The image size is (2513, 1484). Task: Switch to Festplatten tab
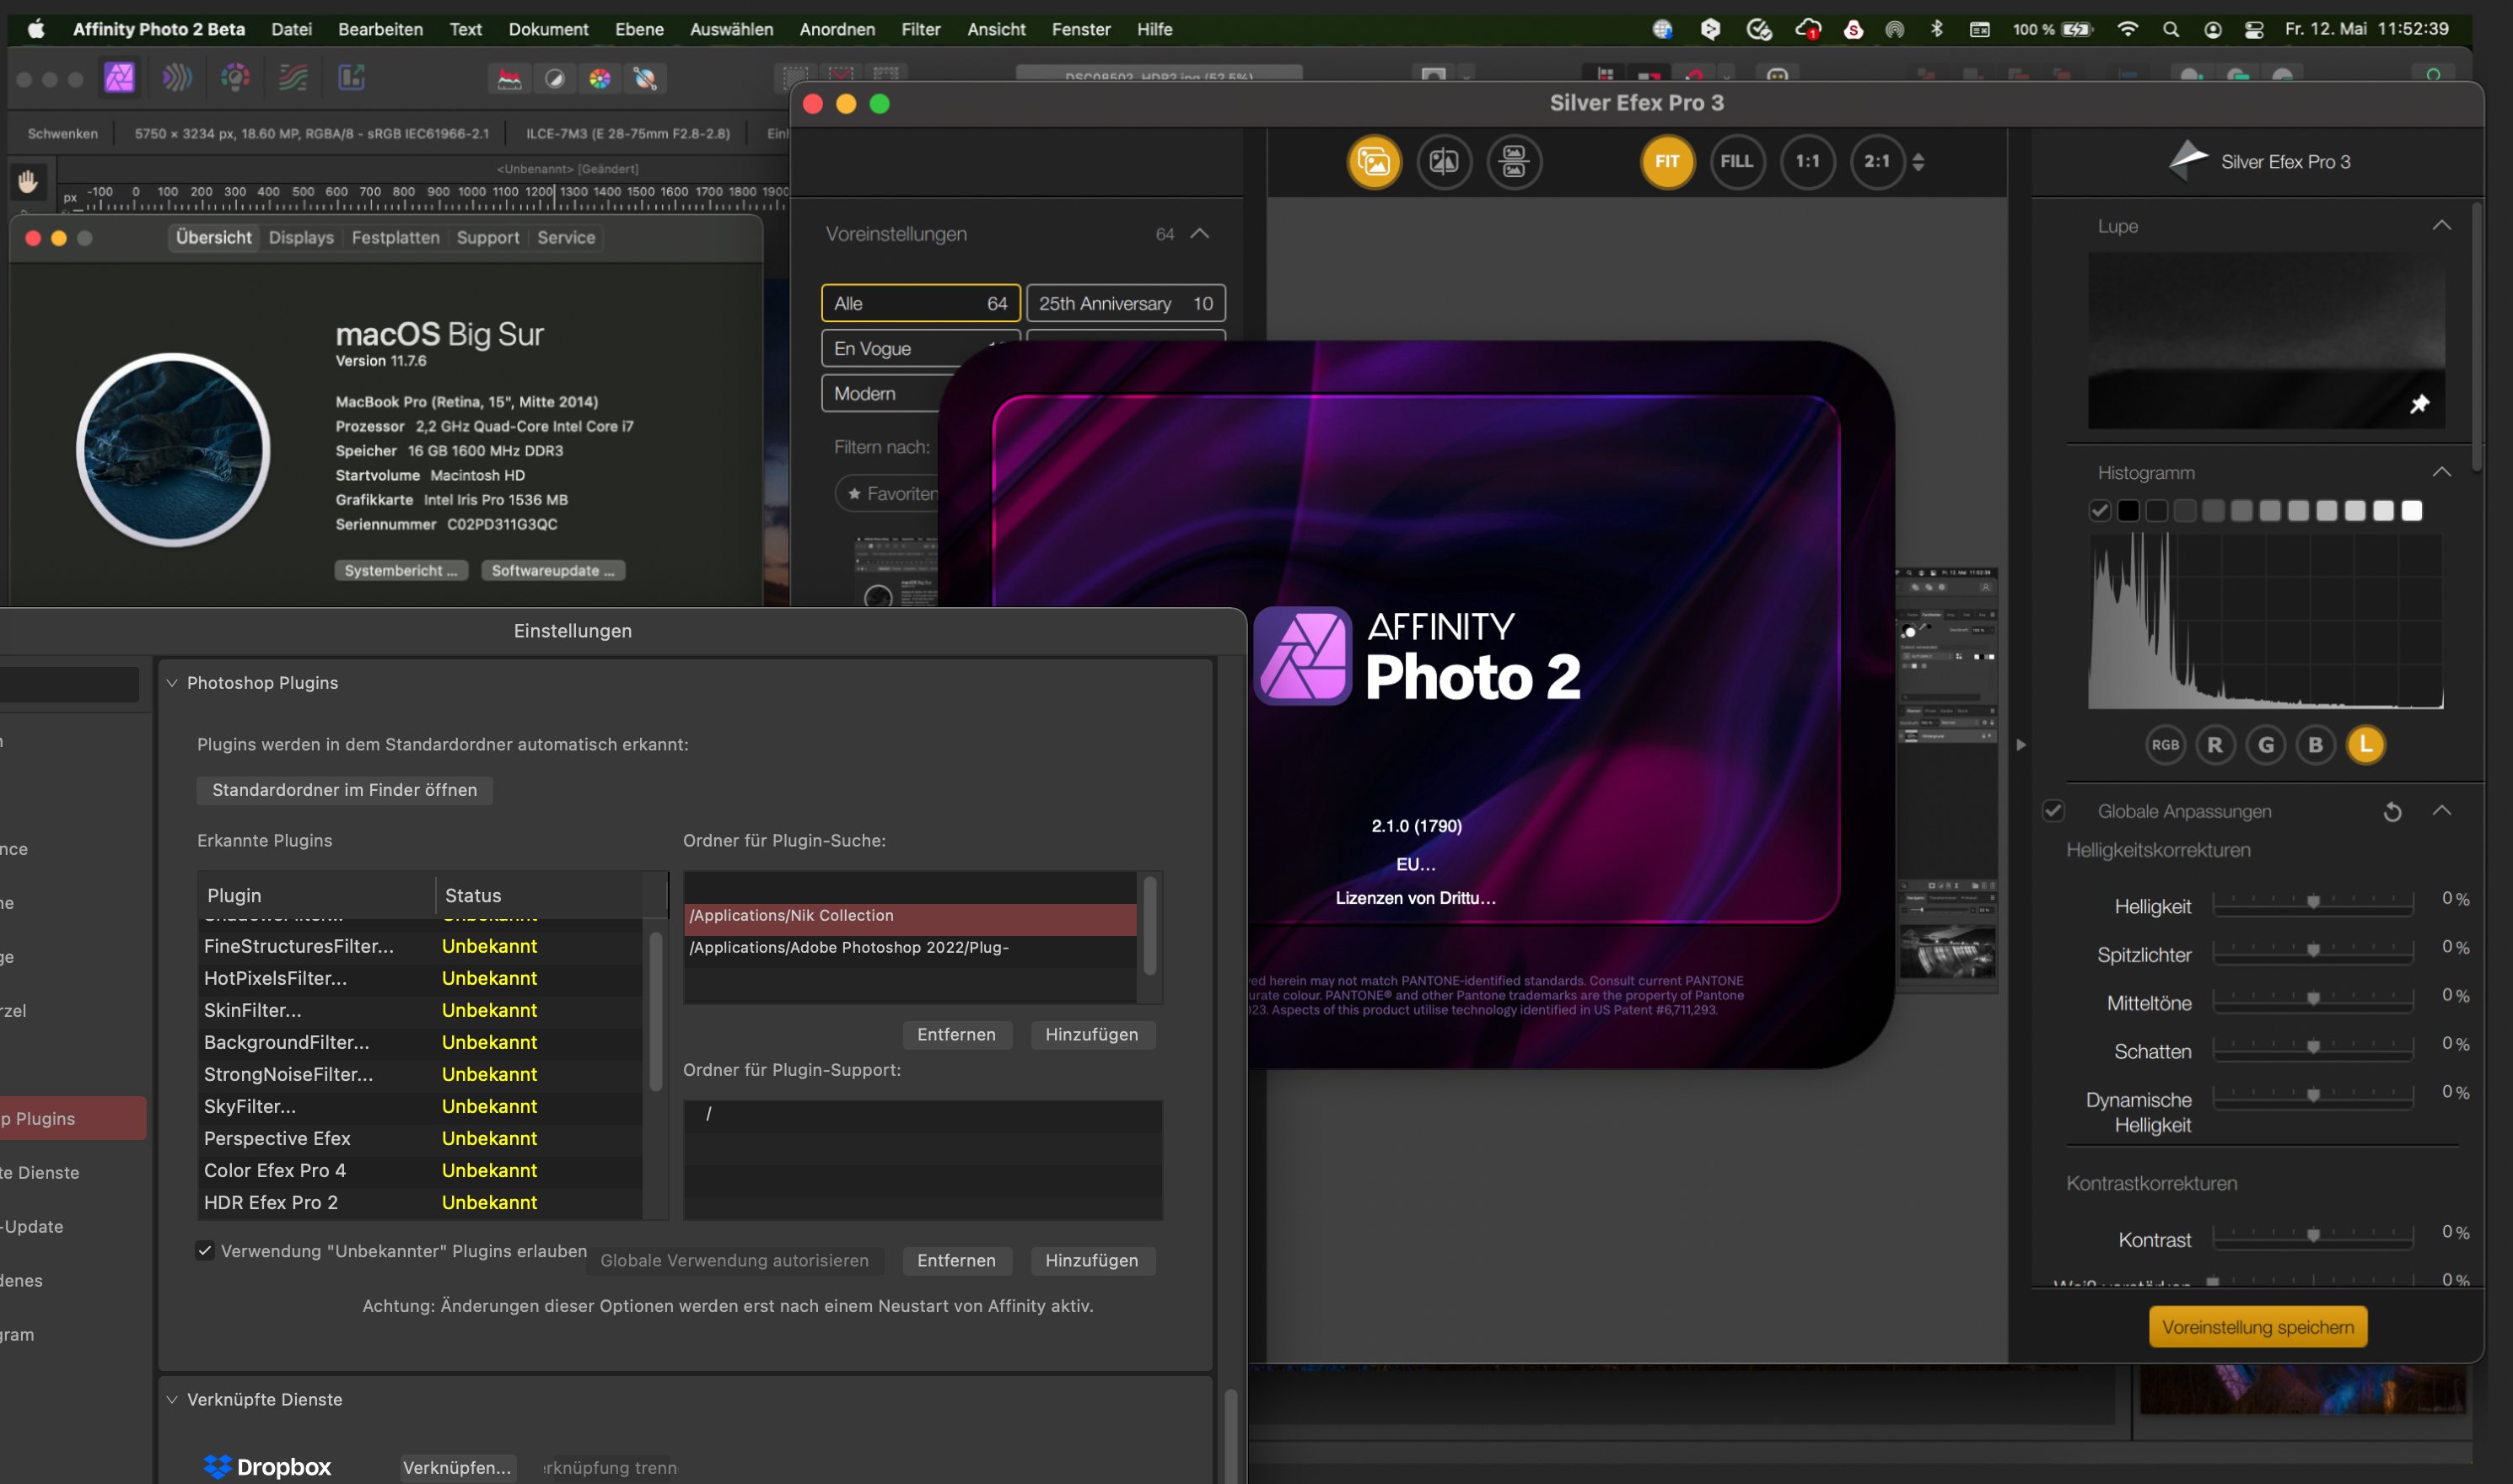point(395,237)
